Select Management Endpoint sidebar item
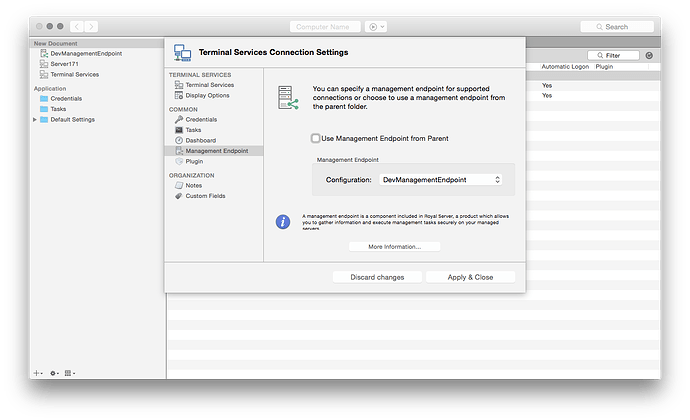 click(218, 151)
